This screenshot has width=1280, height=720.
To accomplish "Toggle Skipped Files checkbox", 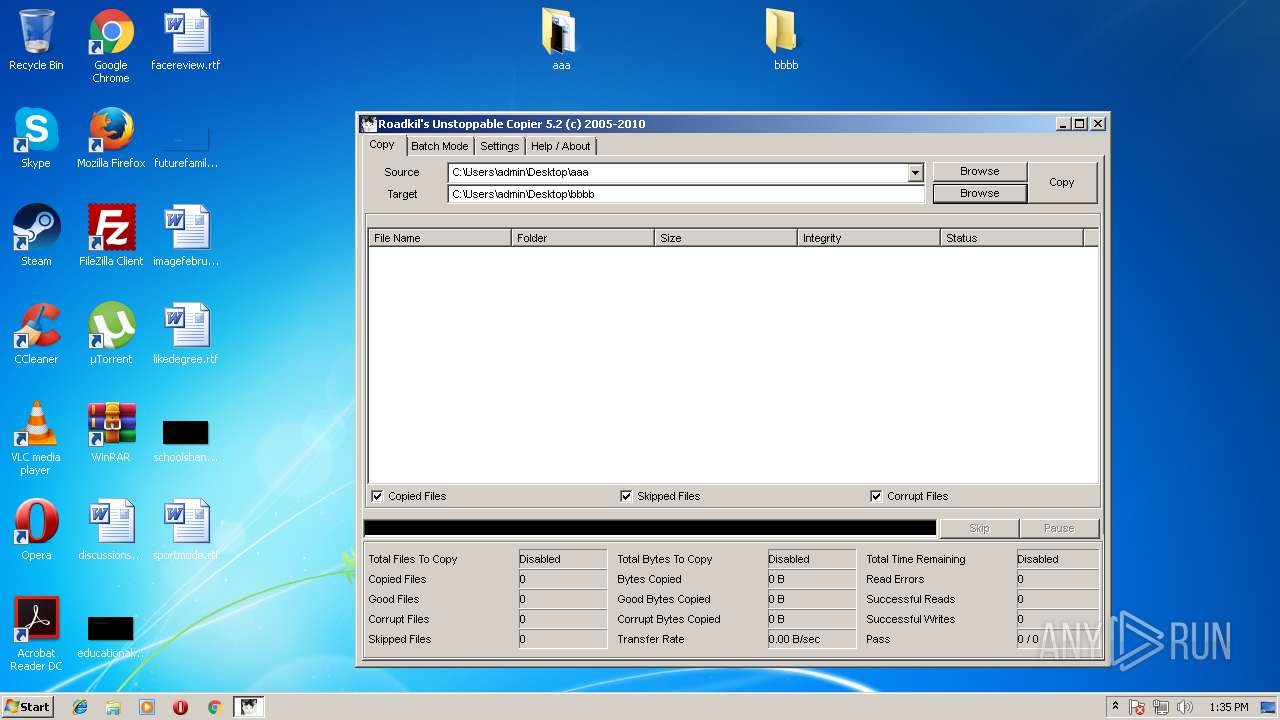I will point(626,496).
